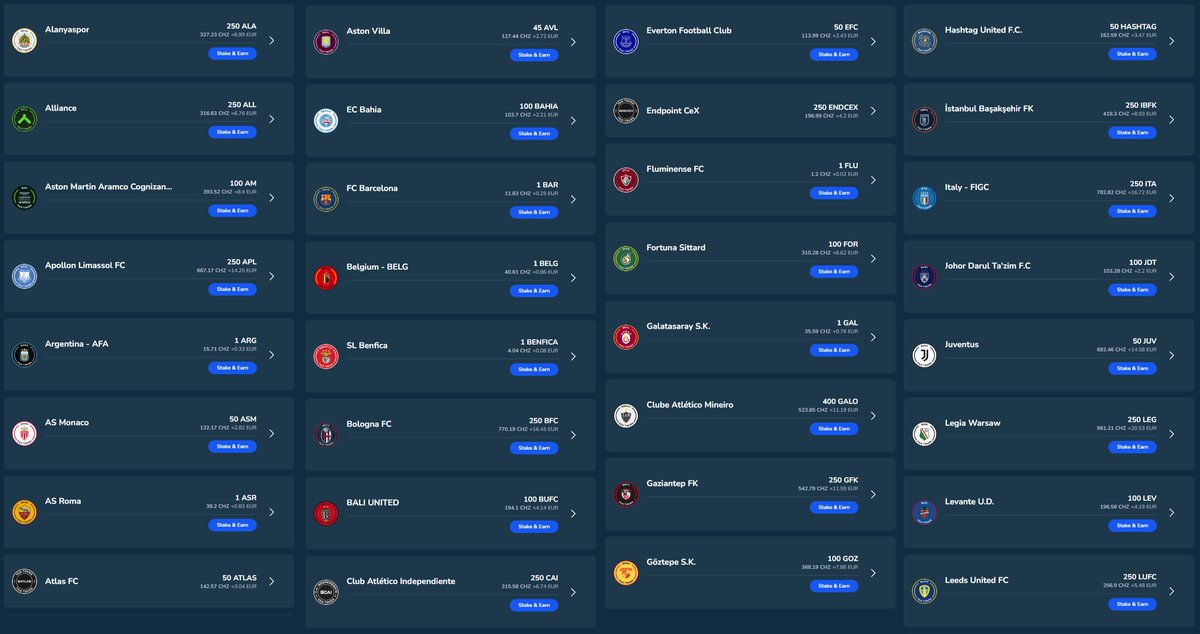Open the Levante U.D. chevron arrow
This screenshot has width=1200, height=634.
coord(1172,512)
